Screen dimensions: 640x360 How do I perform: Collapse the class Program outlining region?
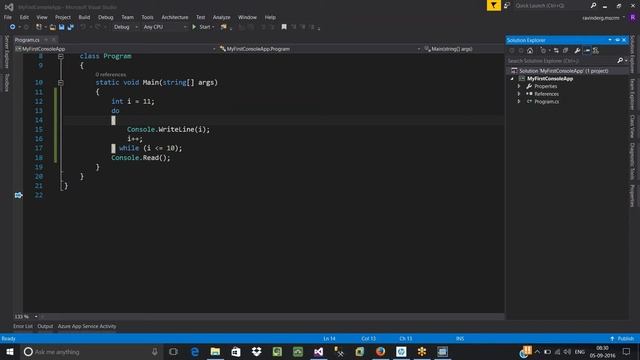point(61,56)
